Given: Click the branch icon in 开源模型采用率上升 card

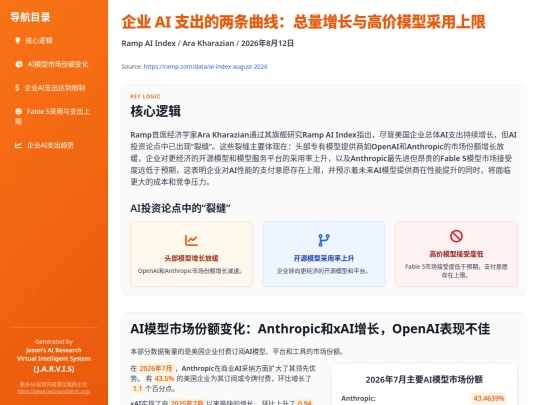Looking at the screenshot, I should [x=324, y=240].
